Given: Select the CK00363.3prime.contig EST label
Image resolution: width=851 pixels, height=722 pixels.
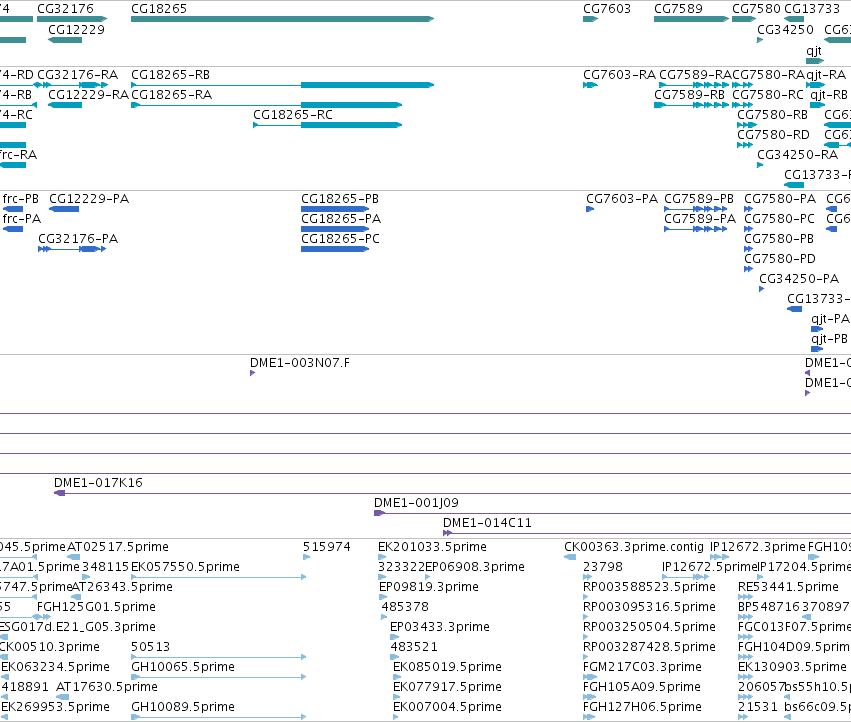Looking at the screenshot, I should point(634,547).
